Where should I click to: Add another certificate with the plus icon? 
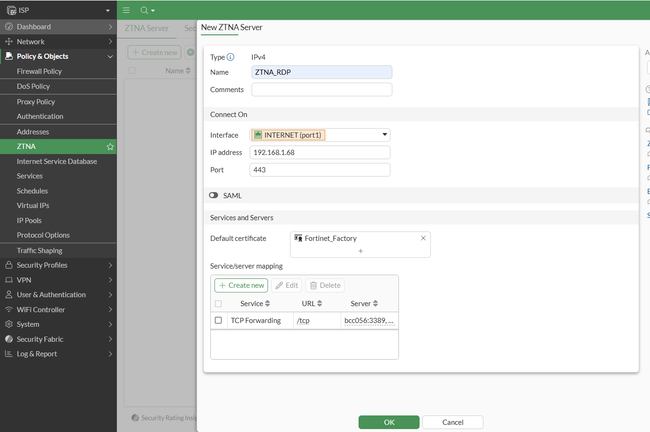(360, 251)
